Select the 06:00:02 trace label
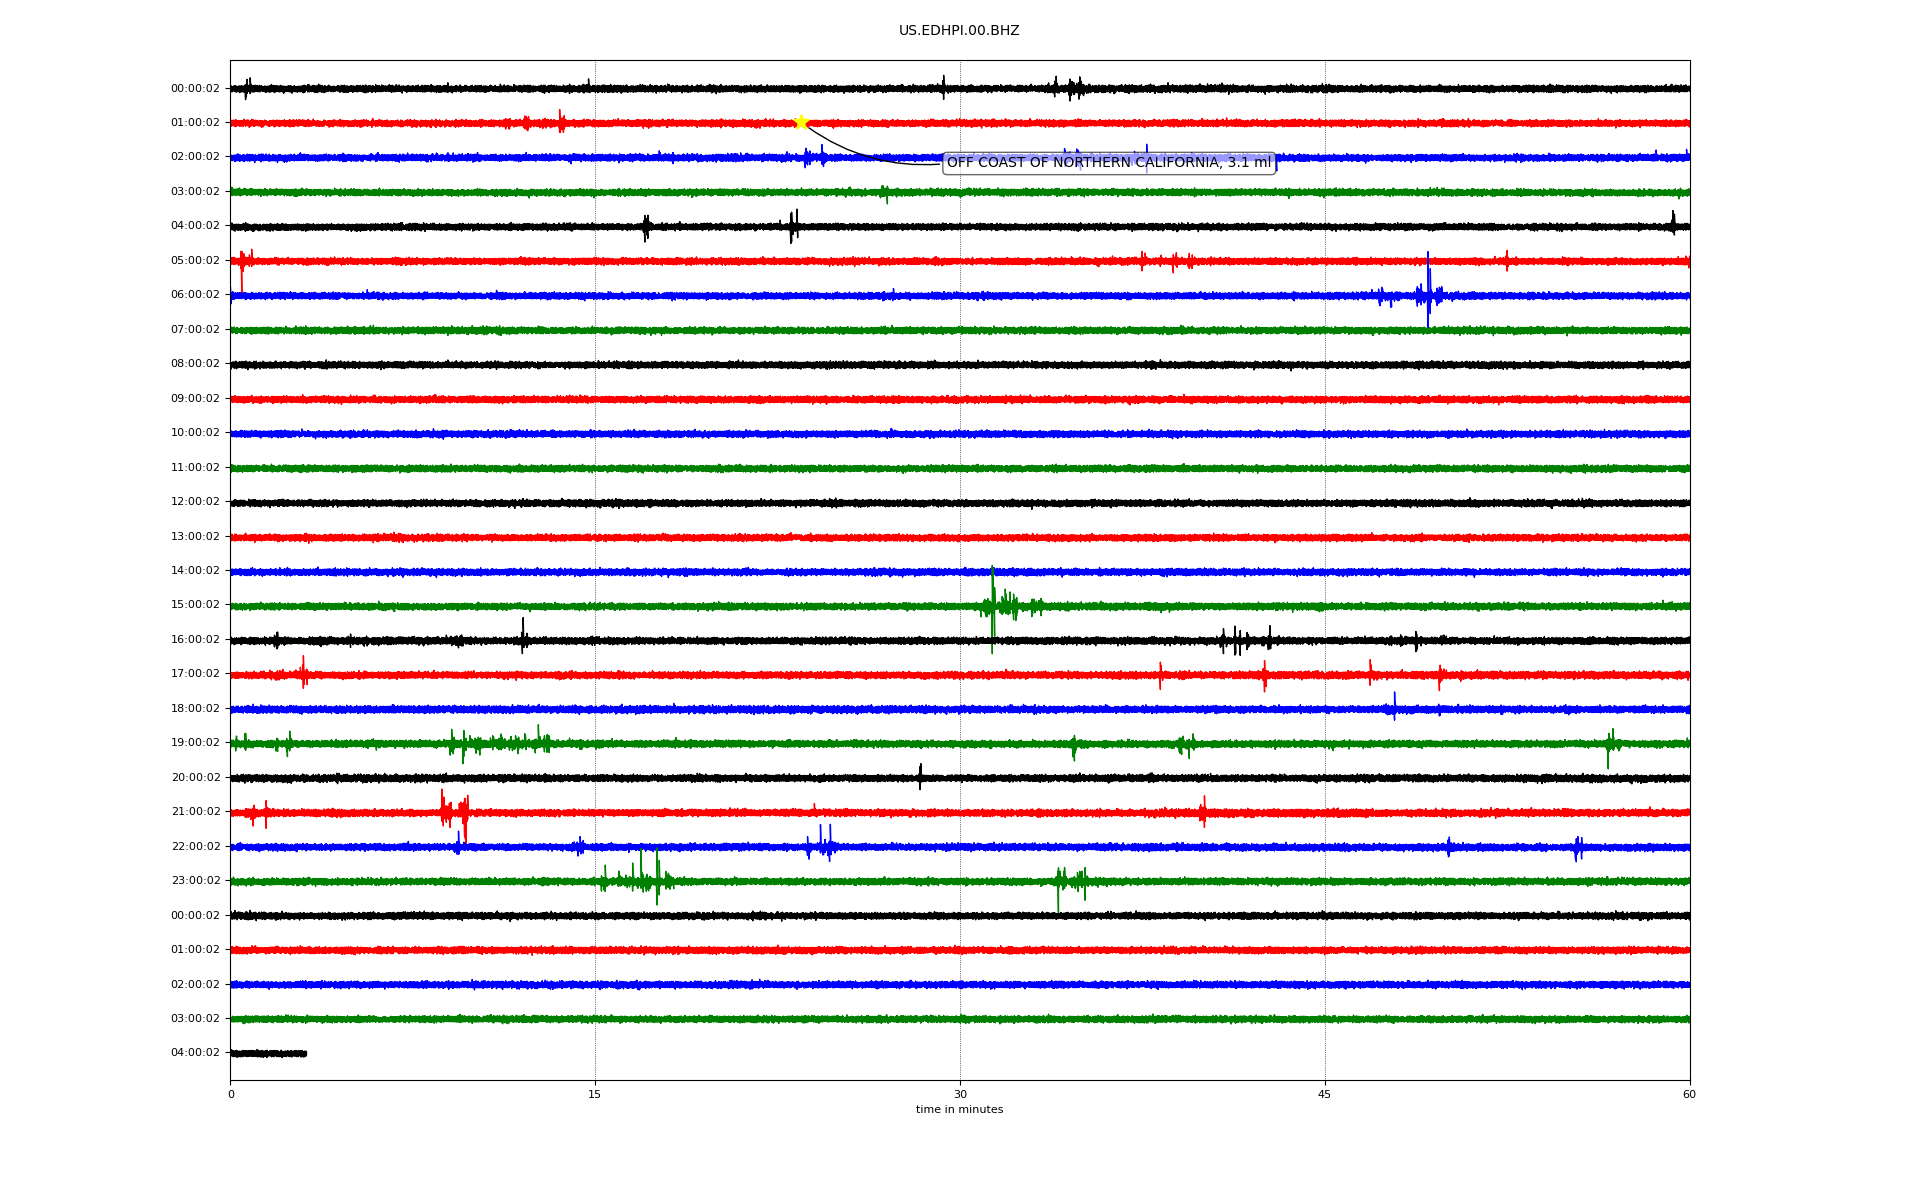Viewport: 1920px width, 1200px height. 195,295
